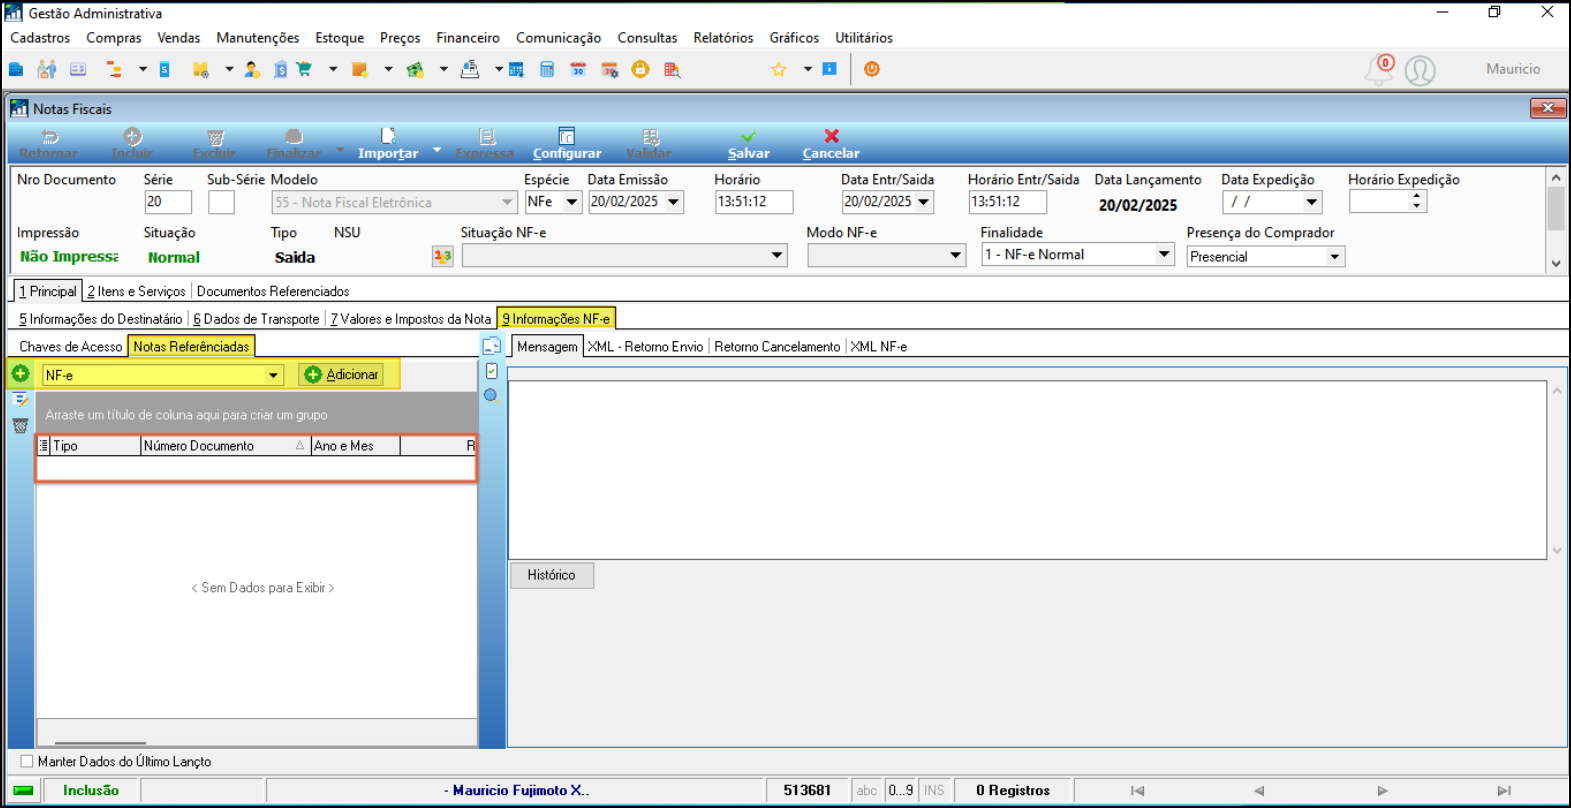Expand the Espécie dropdown
1571x808 pixels.
[x=572, y=202]
